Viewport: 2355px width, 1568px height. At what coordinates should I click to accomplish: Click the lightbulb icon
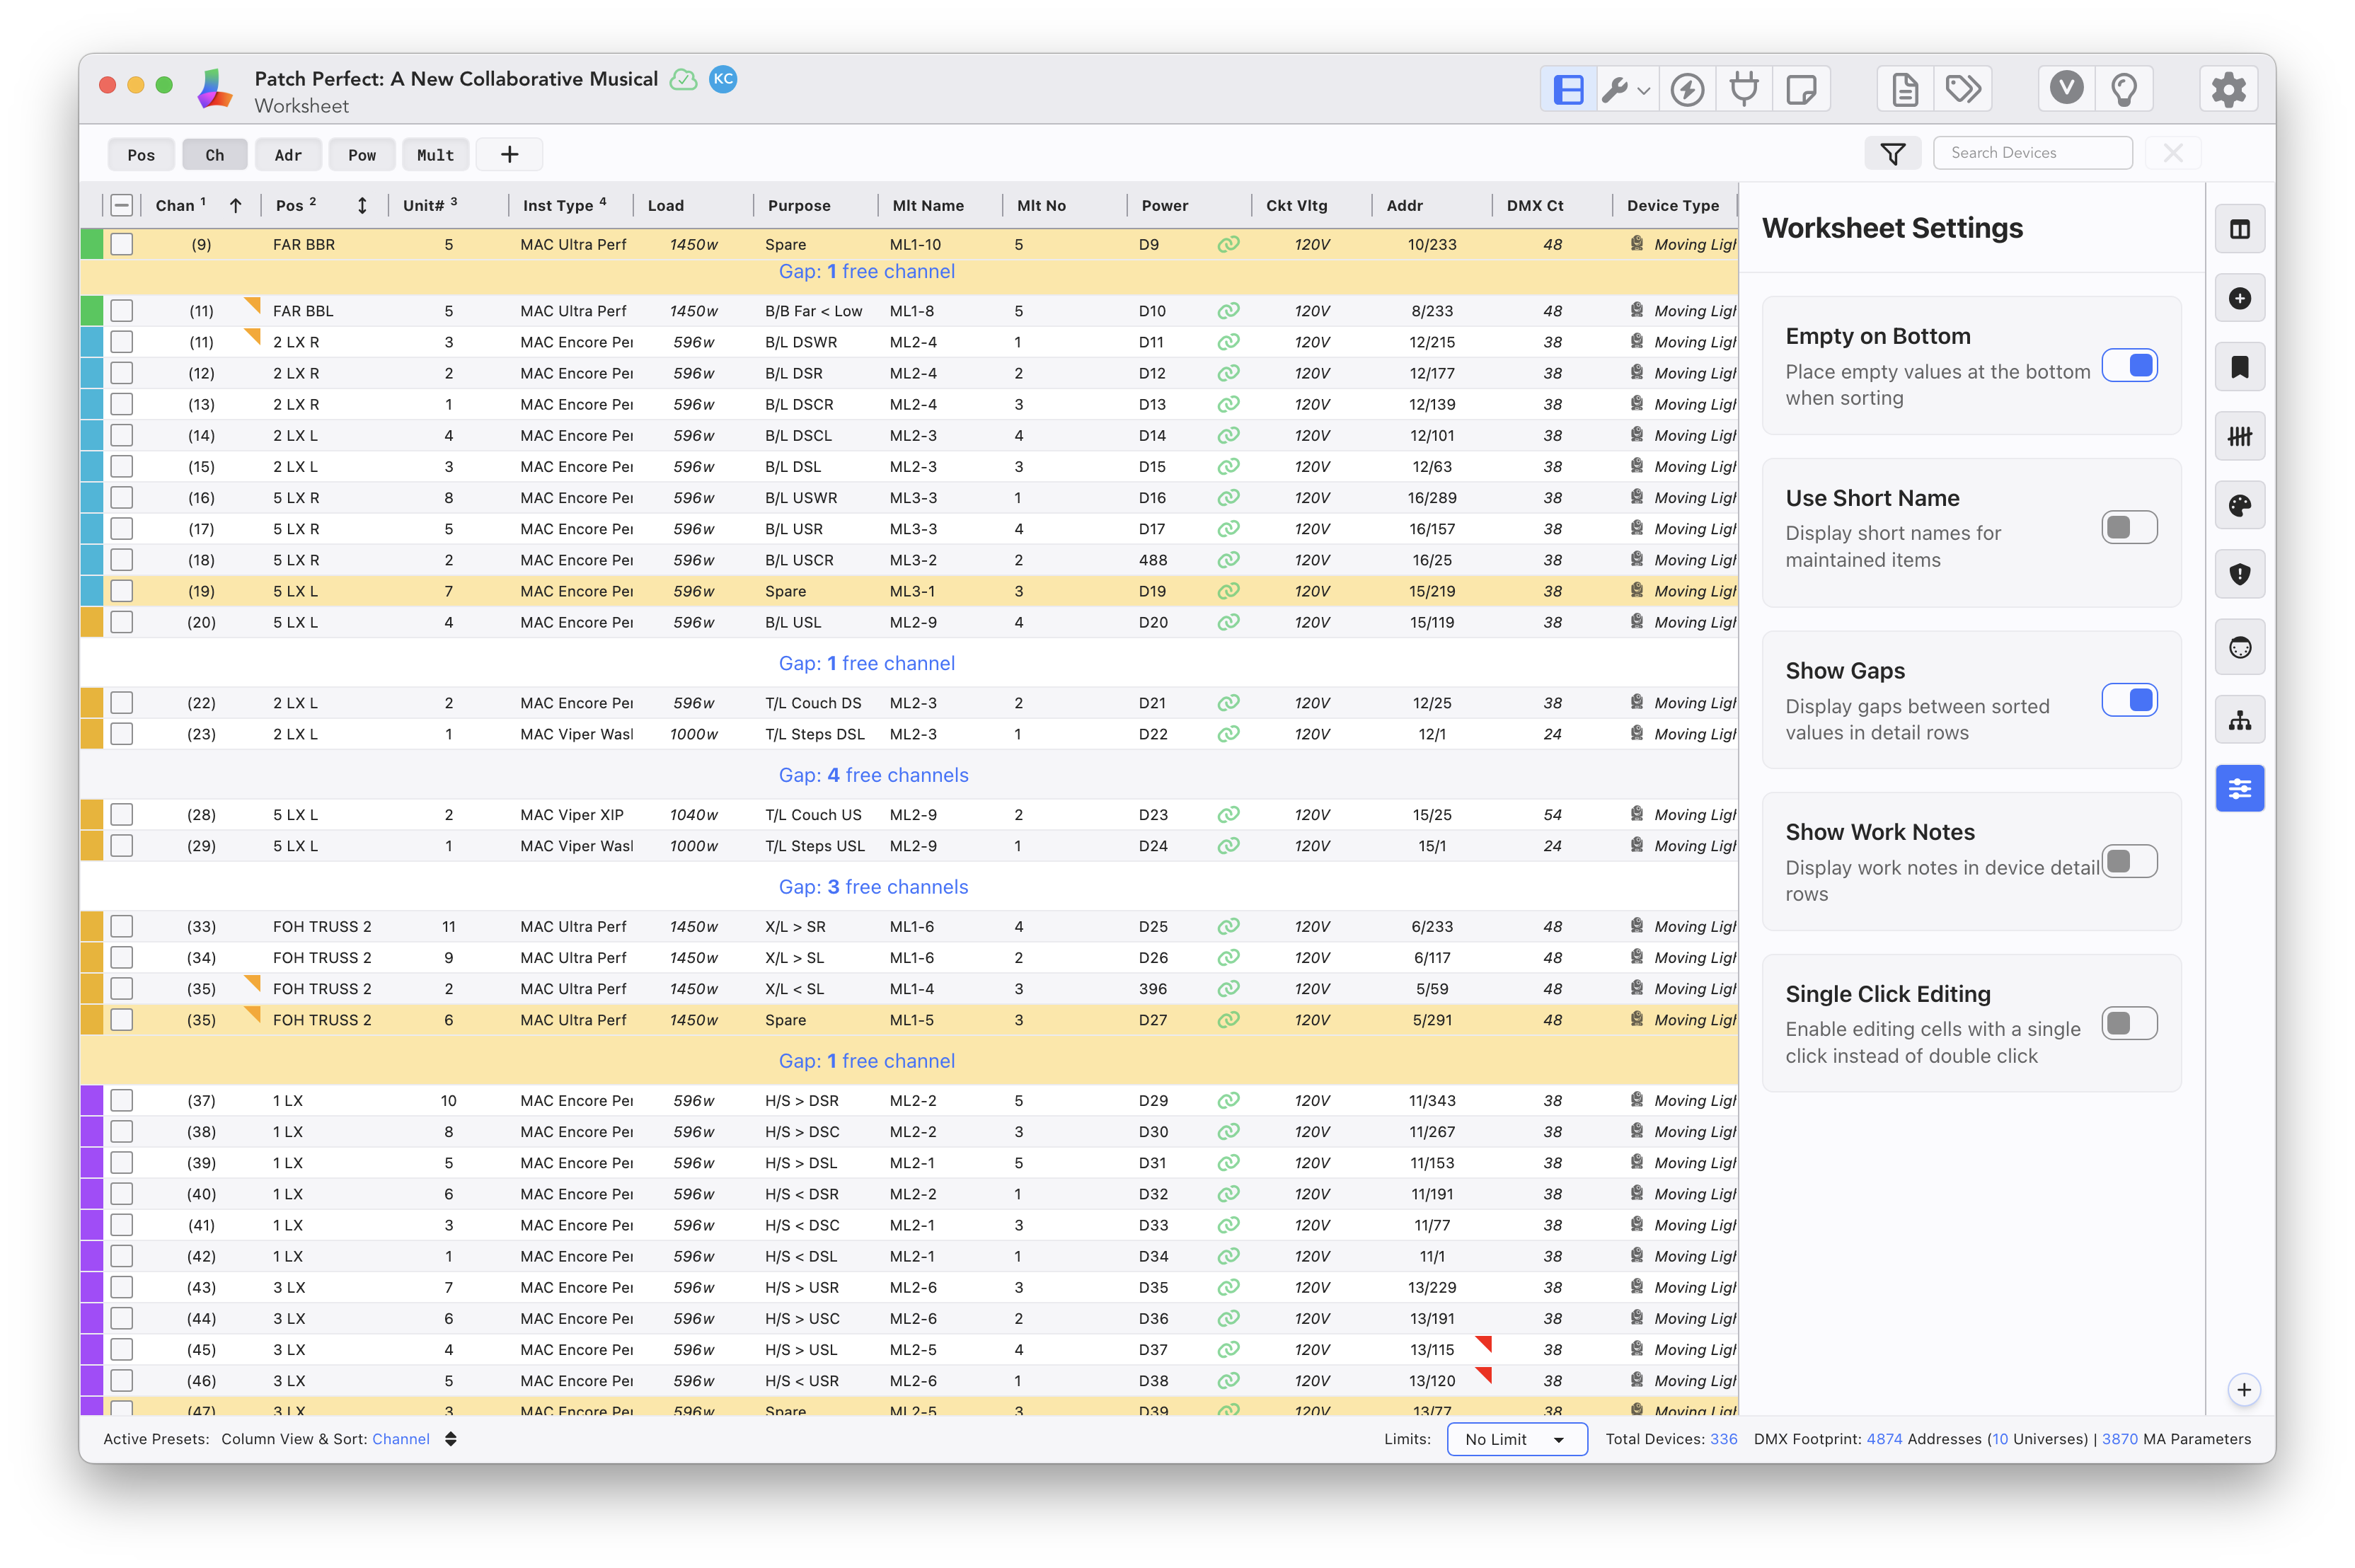click(x=2123, y=90)
